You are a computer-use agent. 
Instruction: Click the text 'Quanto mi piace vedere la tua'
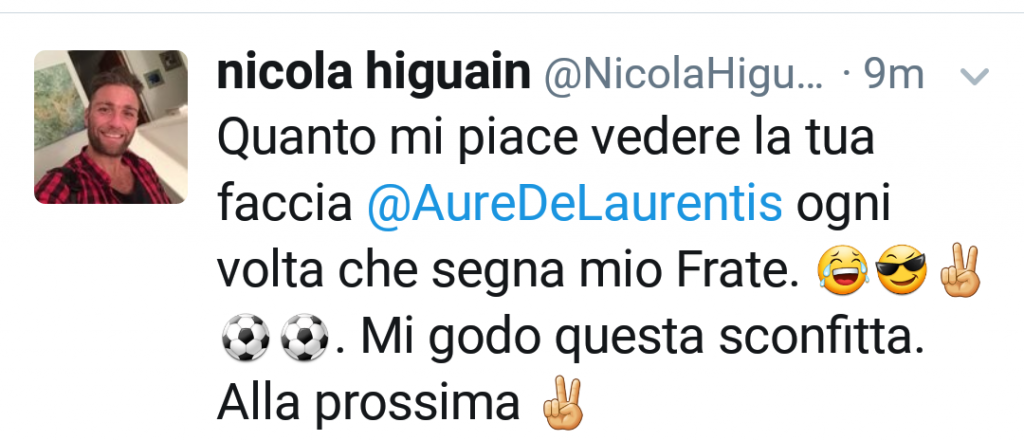click(x=545, y=140)
